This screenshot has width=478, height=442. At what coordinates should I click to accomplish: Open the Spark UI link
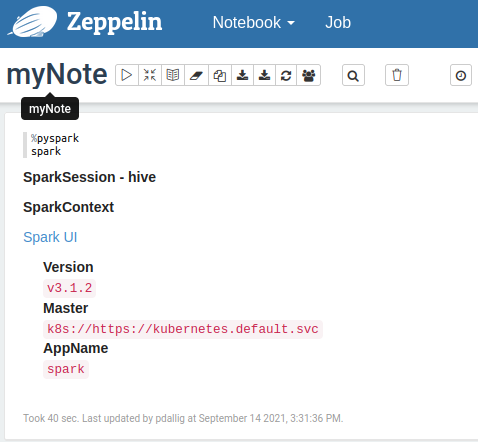click(x=50, y=237)
